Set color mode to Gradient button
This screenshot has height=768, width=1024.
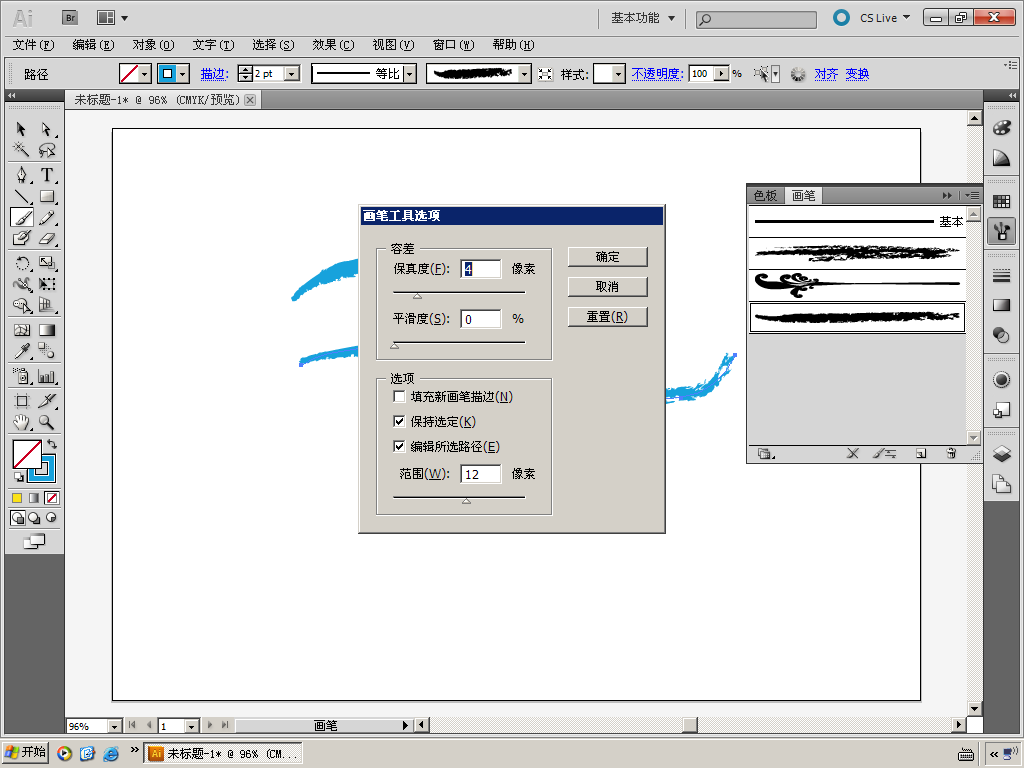(x=34, y=498)
